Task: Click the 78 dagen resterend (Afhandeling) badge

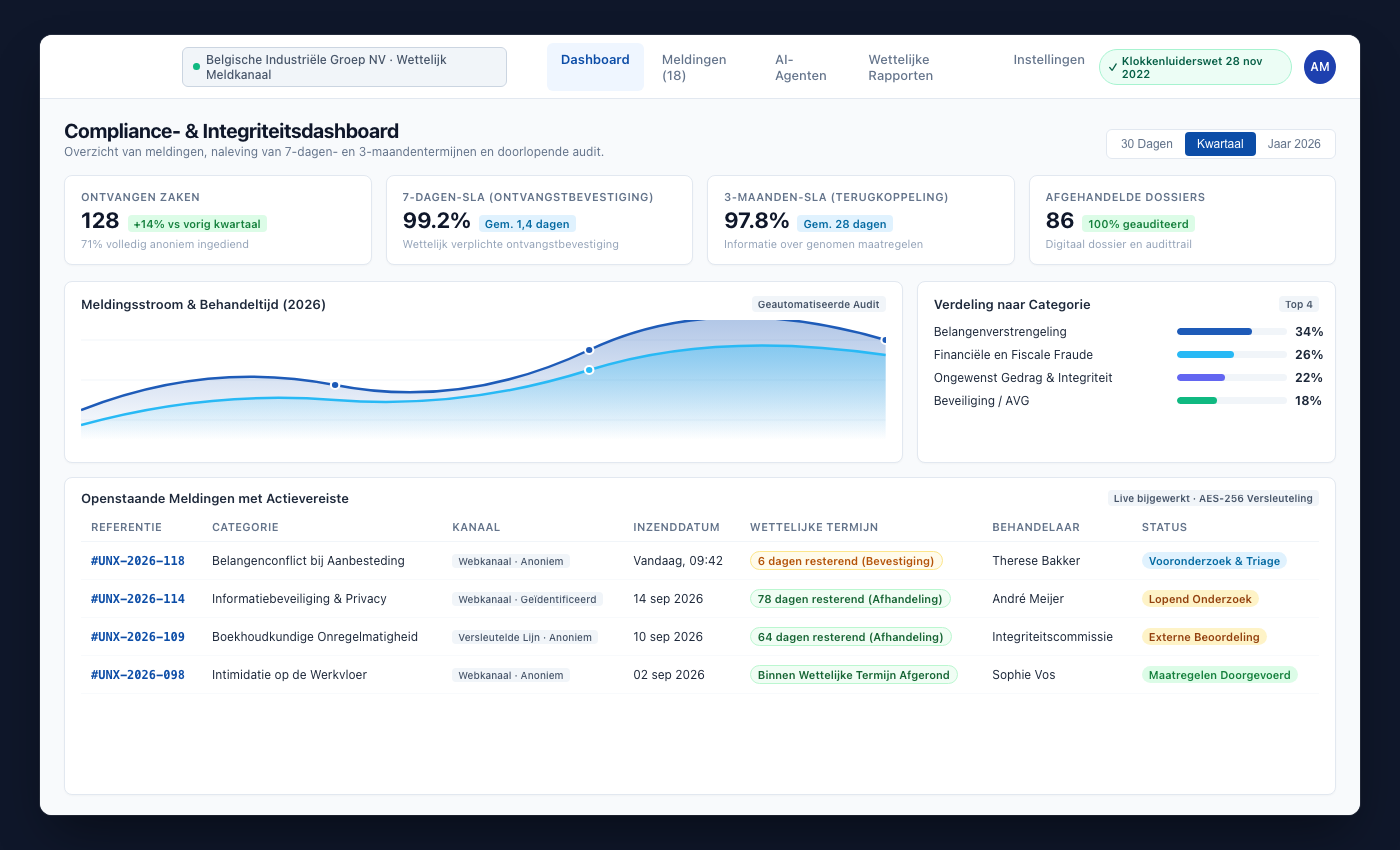Action: [x=850, y=599]
